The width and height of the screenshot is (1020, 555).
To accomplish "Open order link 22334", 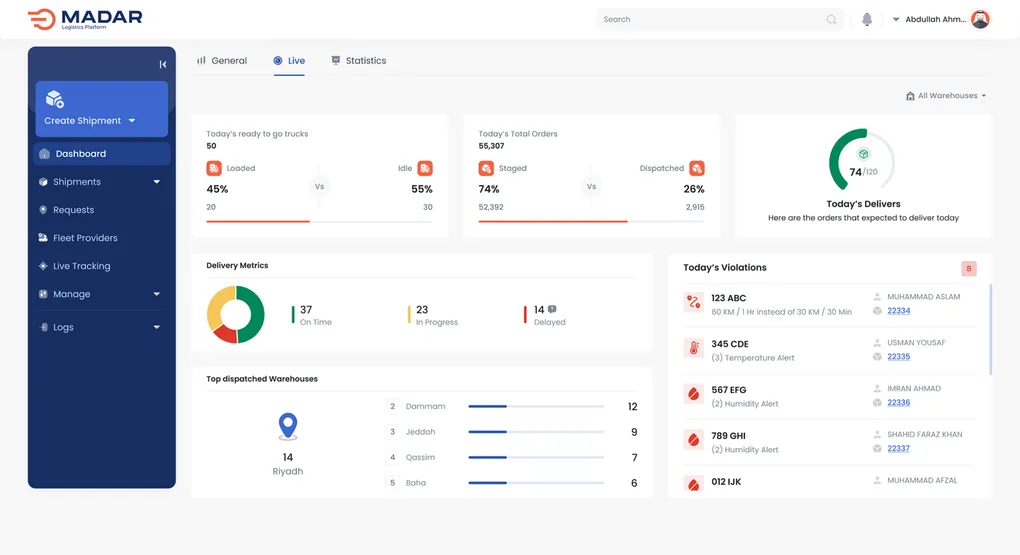I will (898, 311).
